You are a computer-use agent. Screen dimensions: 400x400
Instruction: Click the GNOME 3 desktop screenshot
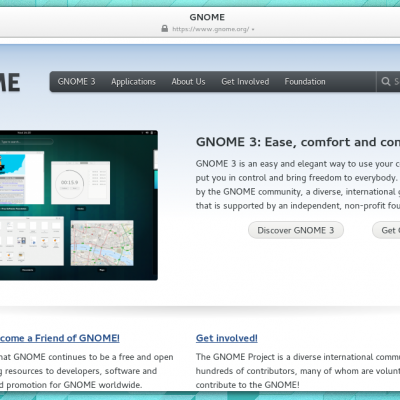click(x=79, y=205)
